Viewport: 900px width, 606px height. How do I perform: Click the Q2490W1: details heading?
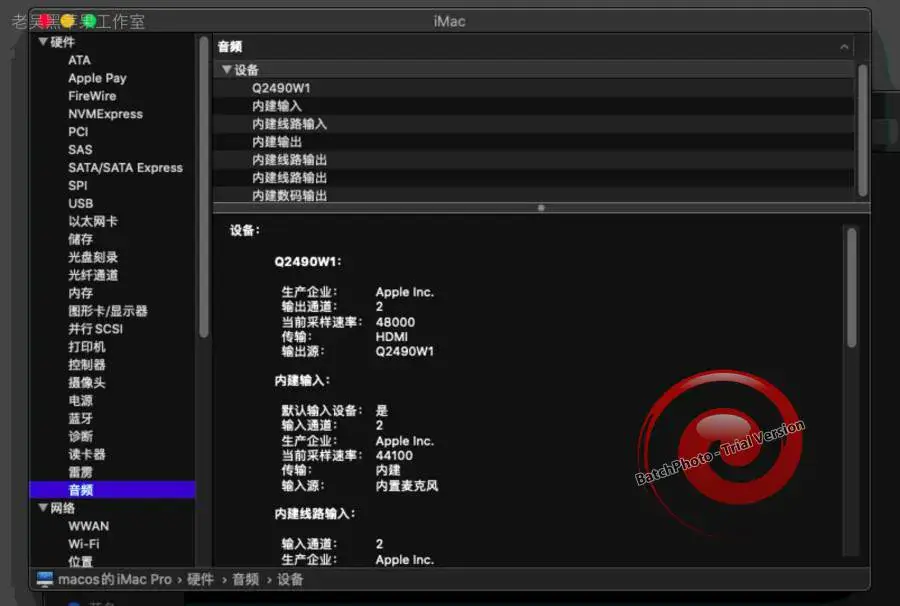(308, 262)
